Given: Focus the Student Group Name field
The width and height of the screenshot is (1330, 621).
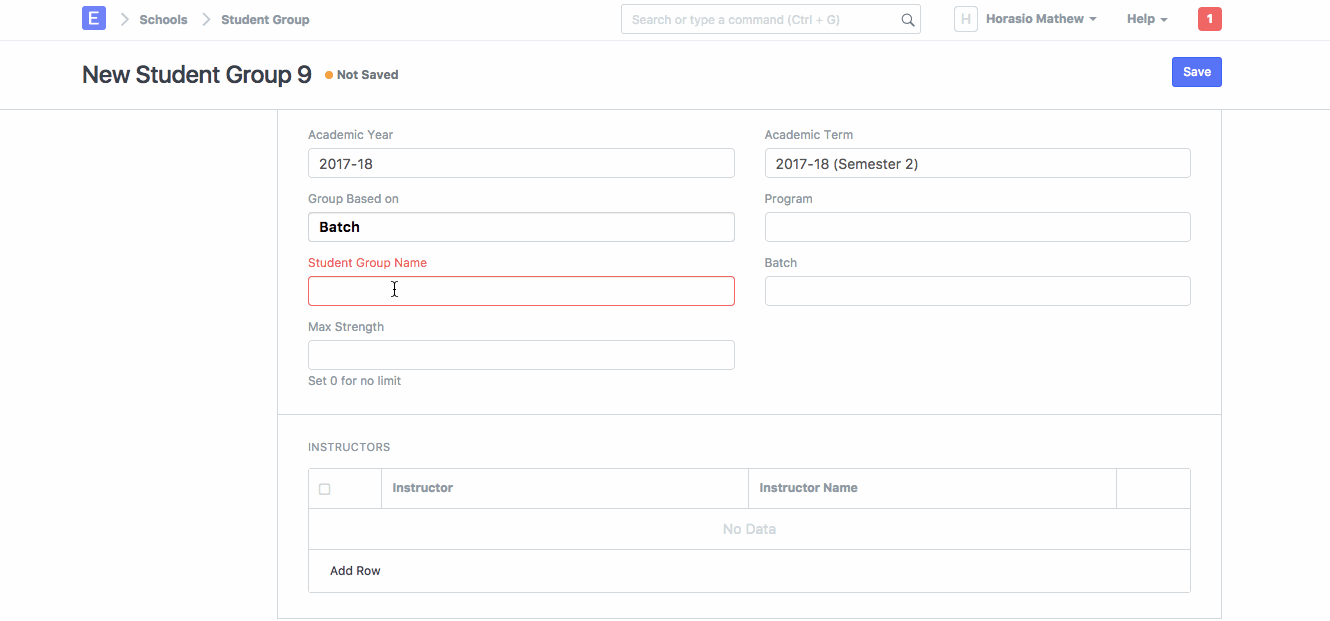Looking at the screenshot, I should point(521,291).
